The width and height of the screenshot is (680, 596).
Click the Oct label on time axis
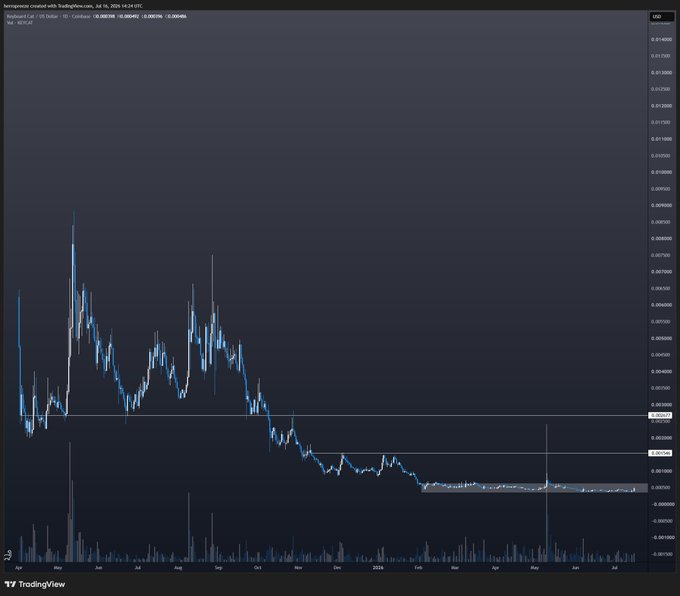(258, 567)
